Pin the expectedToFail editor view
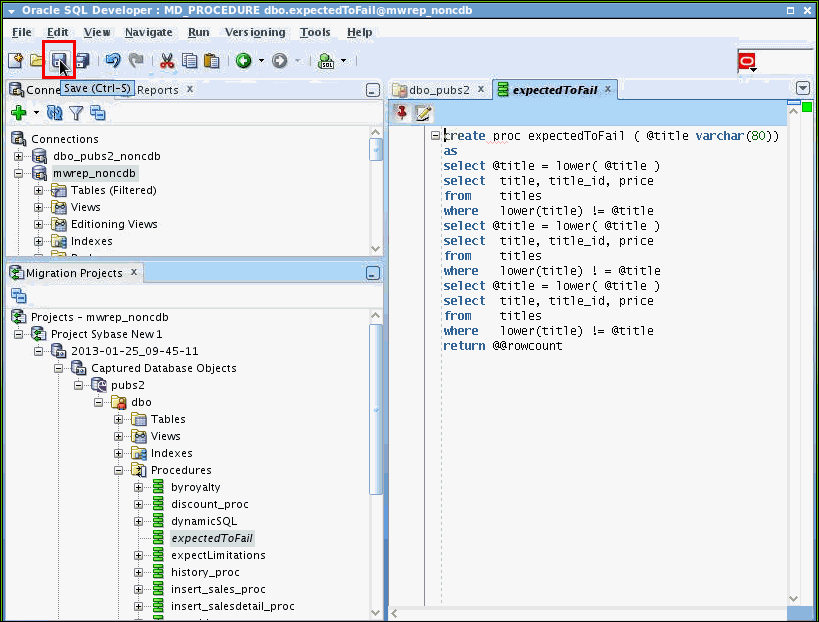Image resolution: width=819 pixels, height=622 pixels. click(x=402, y=112)
